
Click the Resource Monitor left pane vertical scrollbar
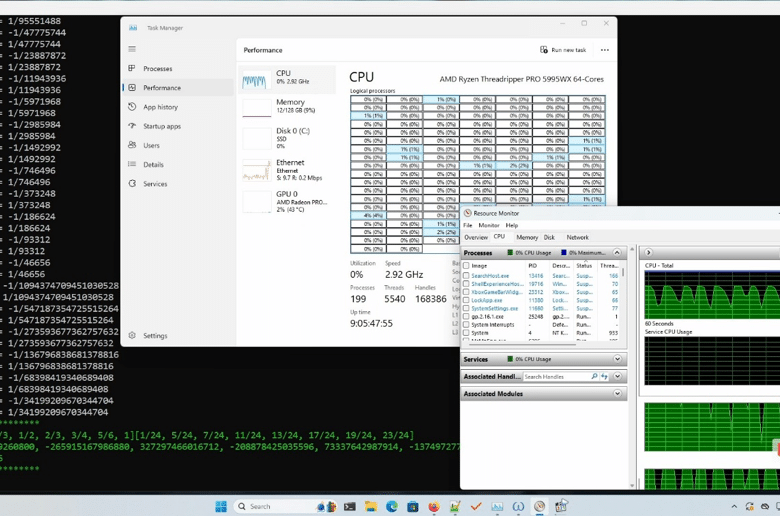[x=632, y=366]
